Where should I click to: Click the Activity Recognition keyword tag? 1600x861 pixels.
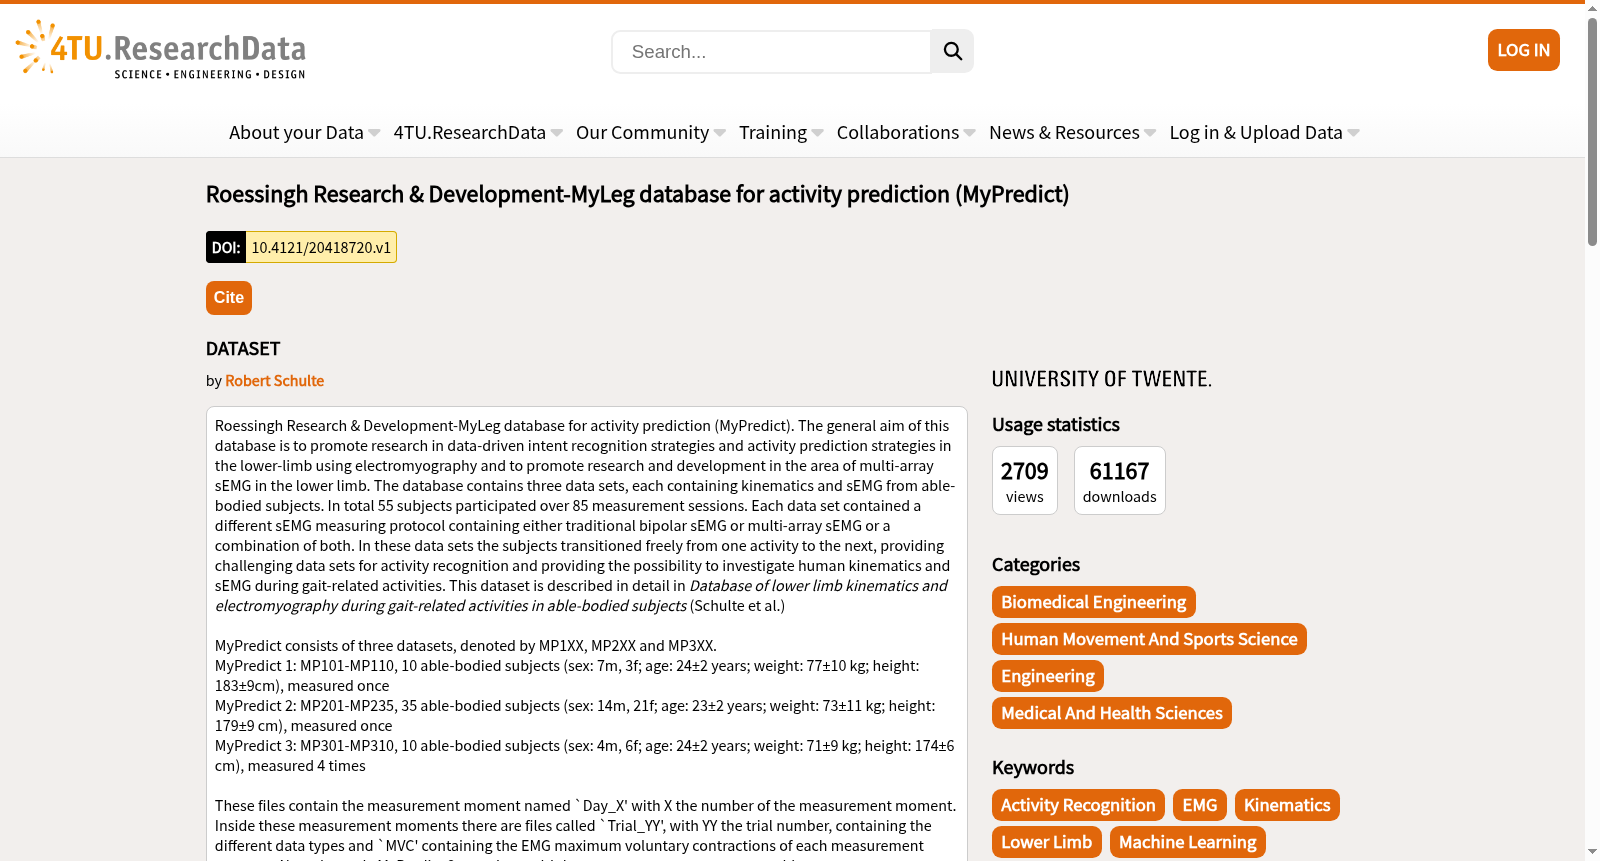pyautogui.click(x=1078, y=805)
